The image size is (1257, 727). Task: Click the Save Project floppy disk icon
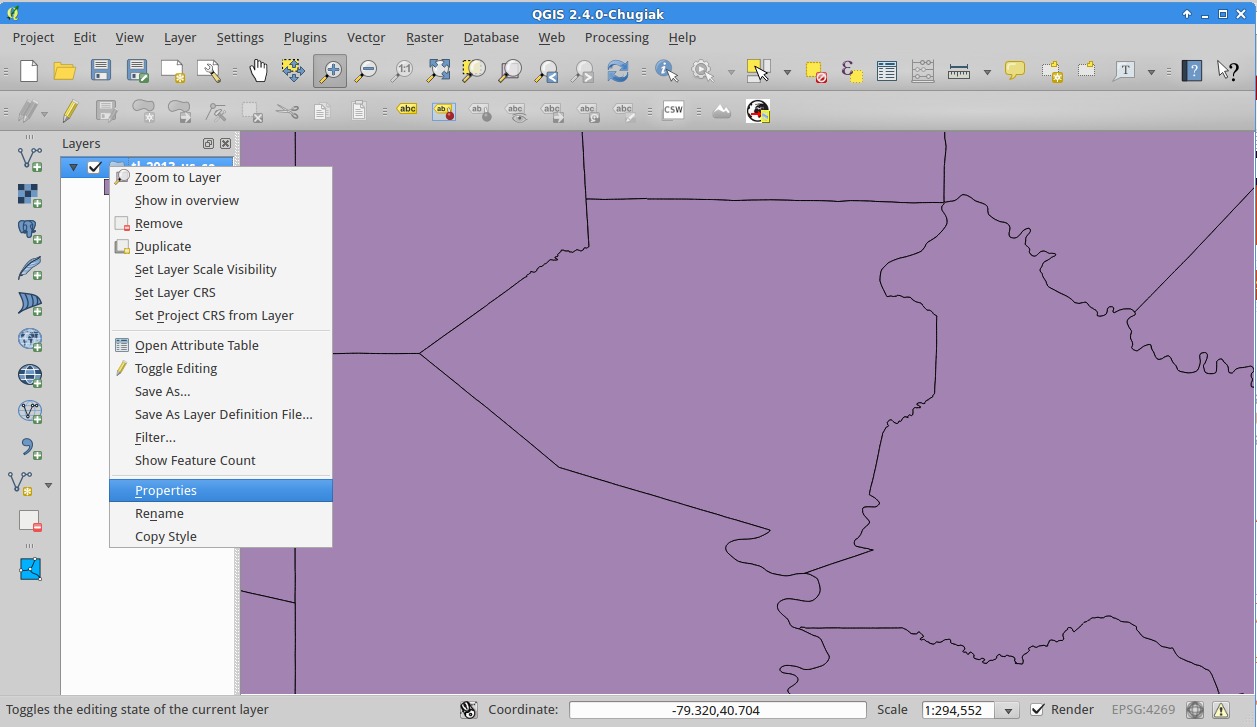coord(101,71)
